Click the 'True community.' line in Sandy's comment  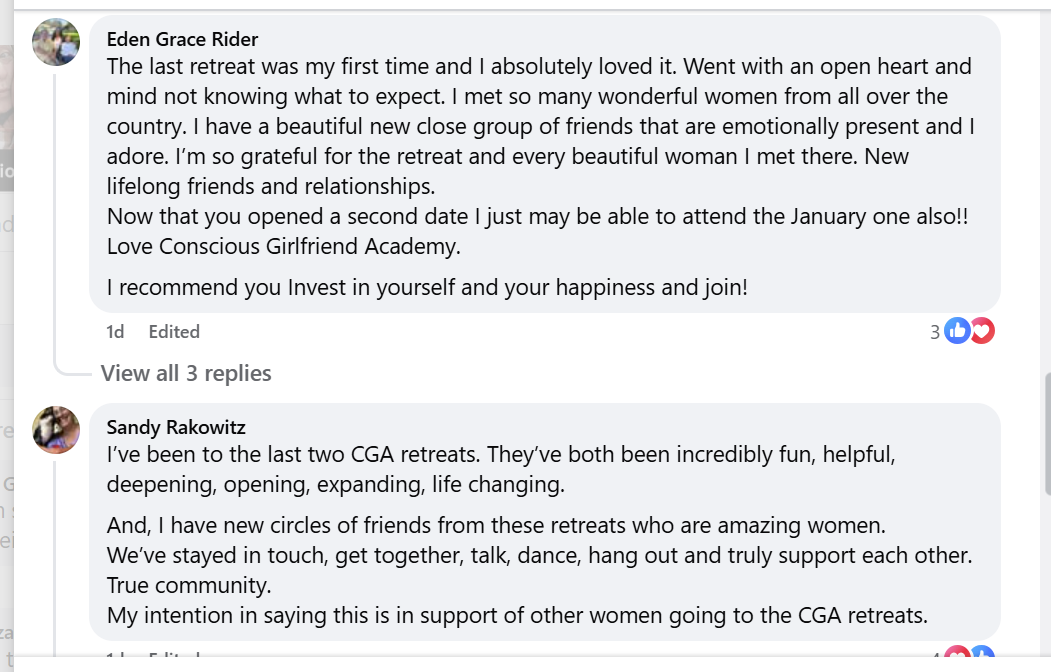pyautogui.click(x=189, y=585)
